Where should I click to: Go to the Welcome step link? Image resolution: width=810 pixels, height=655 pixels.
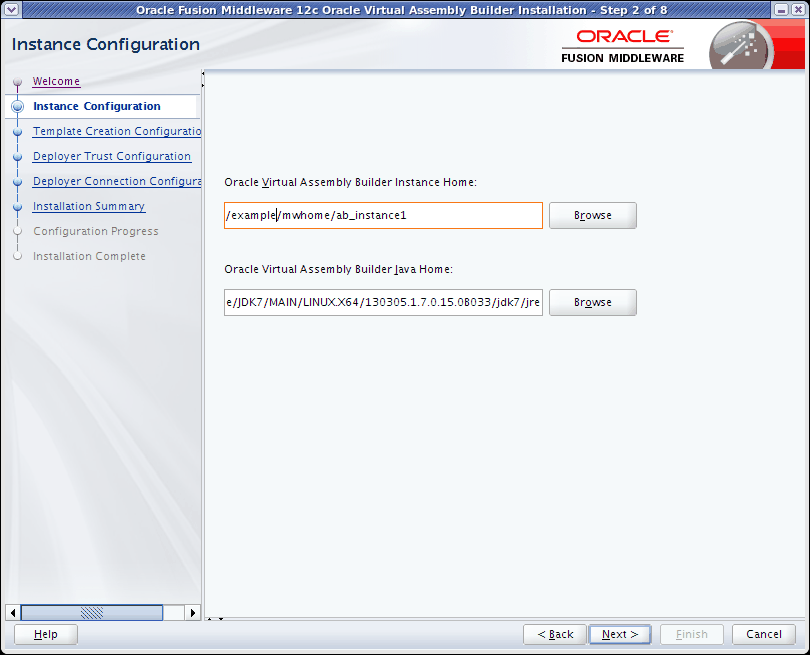pyautogui.click(x=56, y=81)
